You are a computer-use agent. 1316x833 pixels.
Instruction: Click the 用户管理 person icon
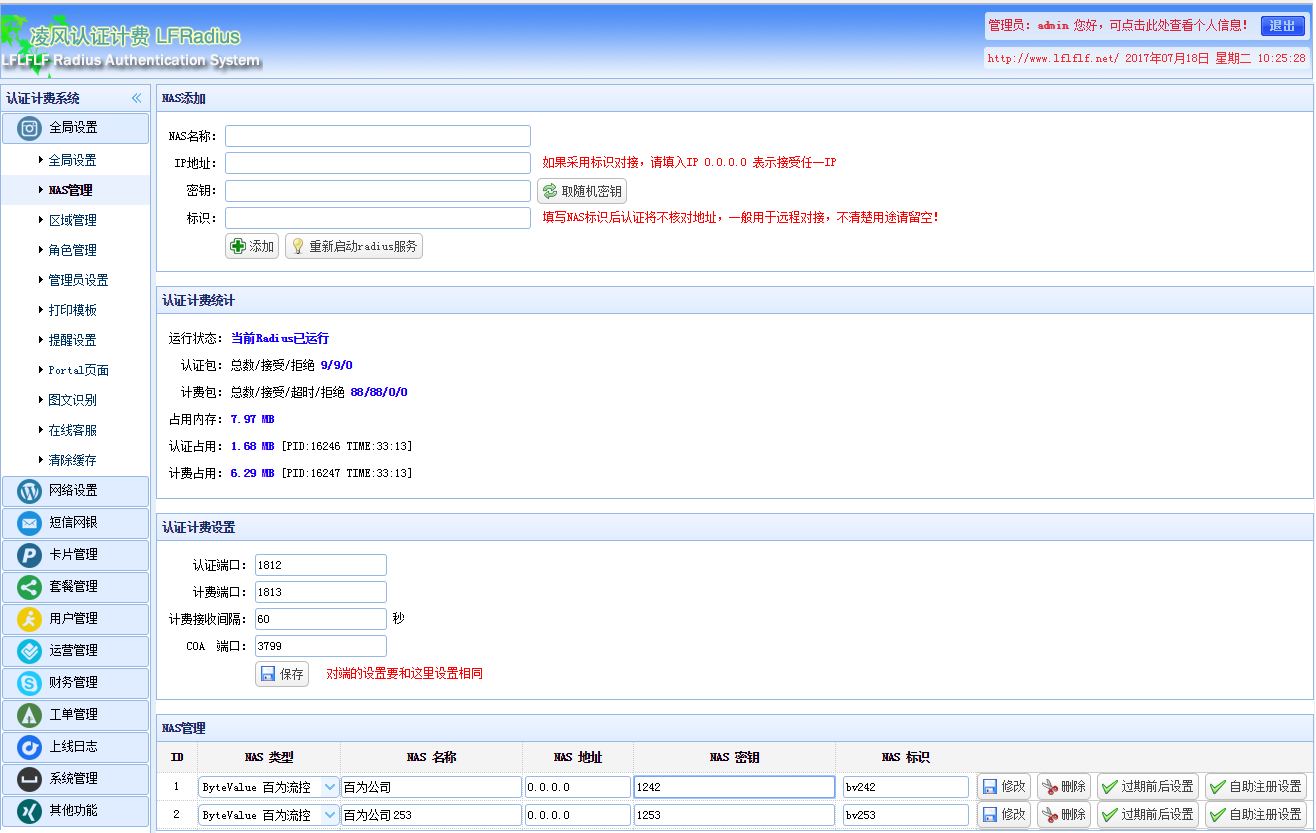pos(30,619)
